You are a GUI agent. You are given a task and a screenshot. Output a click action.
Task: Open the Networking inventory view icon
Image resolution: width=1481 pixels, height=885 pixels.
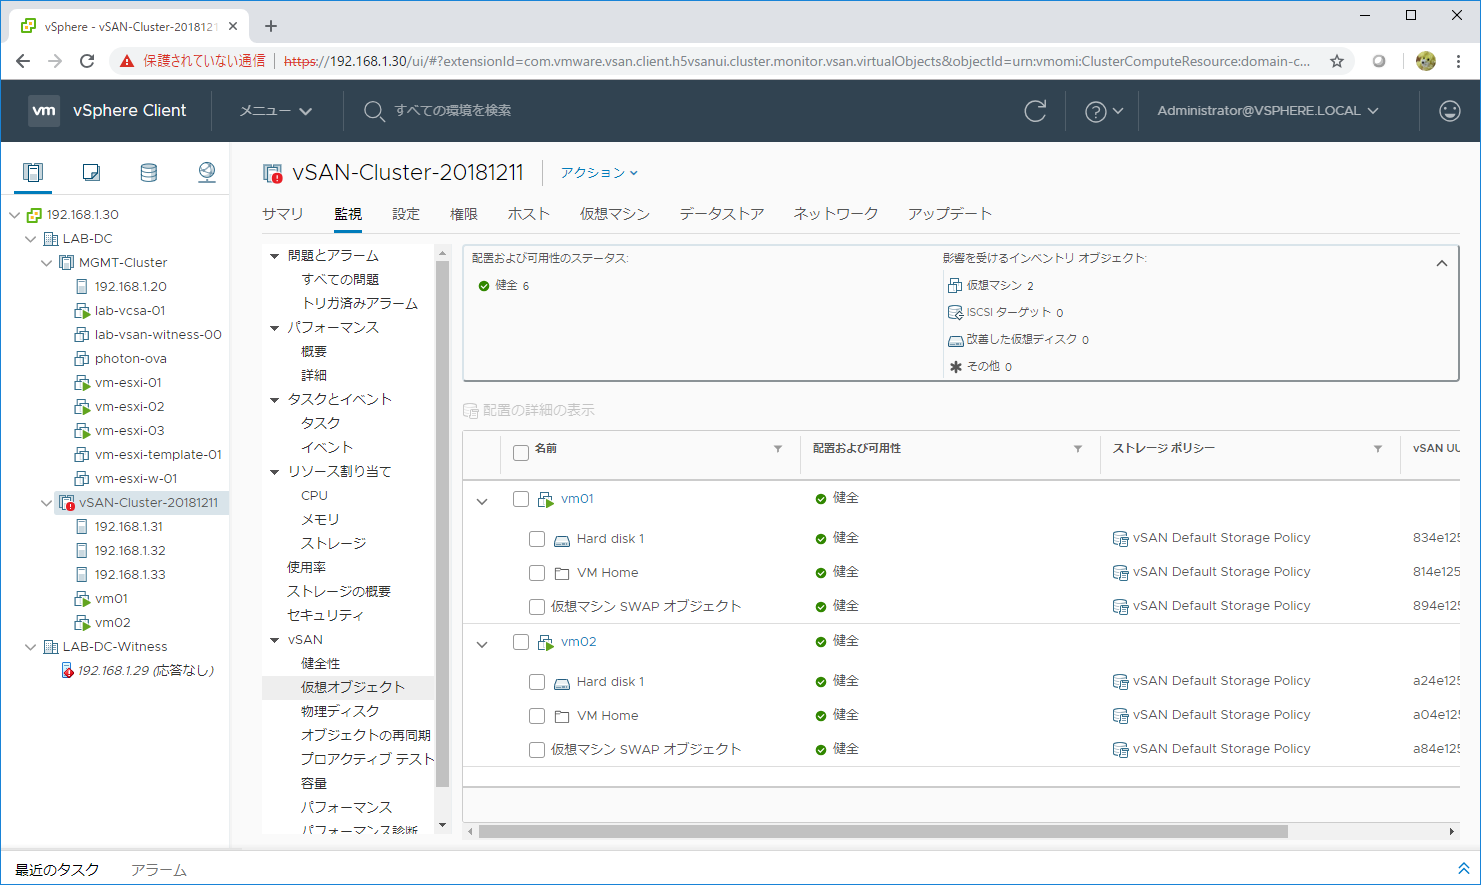tap(207, 172)
